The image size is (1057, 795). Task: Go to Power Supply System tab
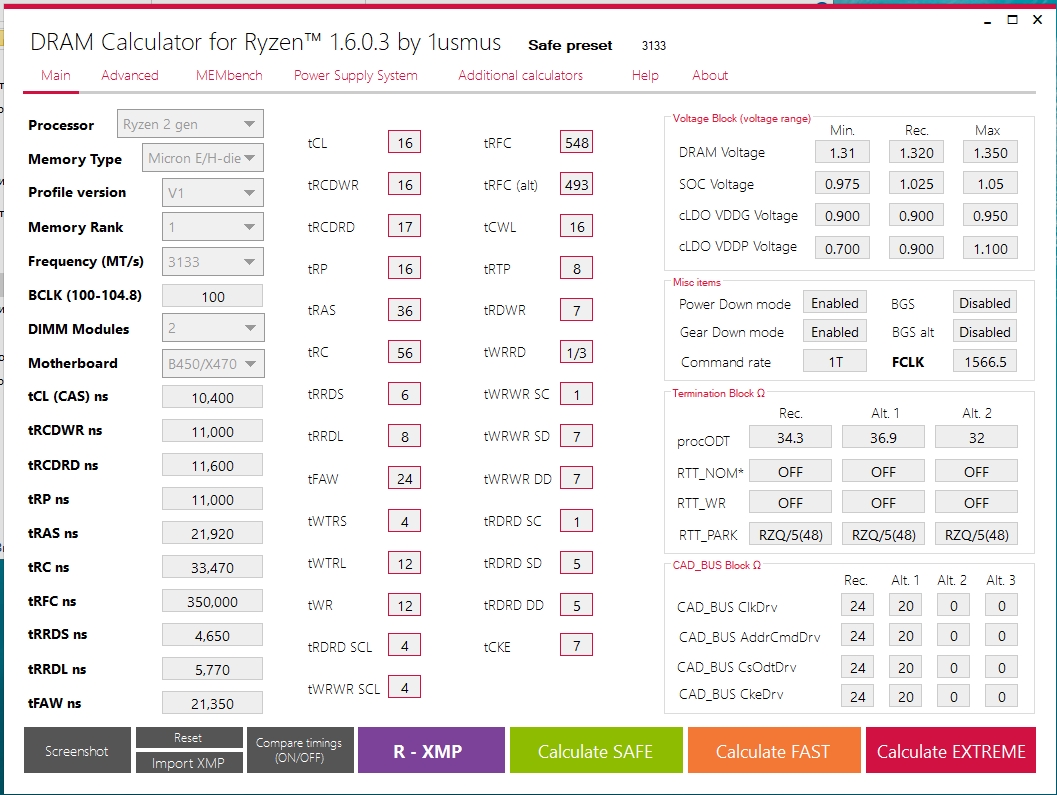(355, 76)
